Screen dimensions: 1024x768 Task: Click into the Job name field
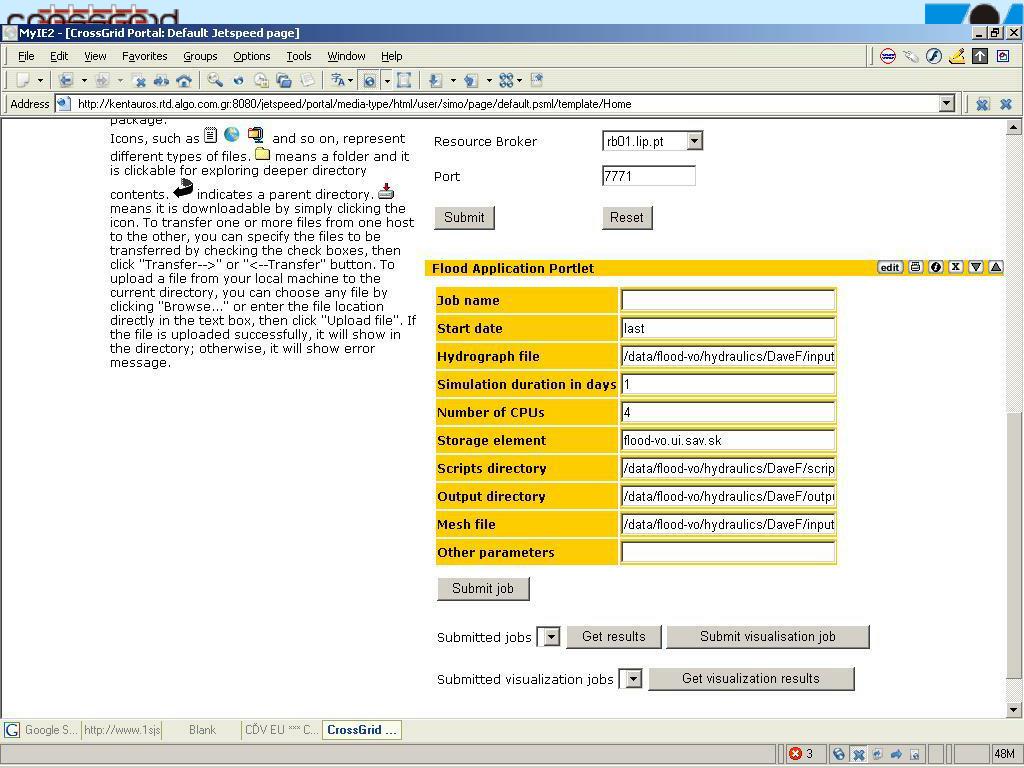tap(728, 300)
